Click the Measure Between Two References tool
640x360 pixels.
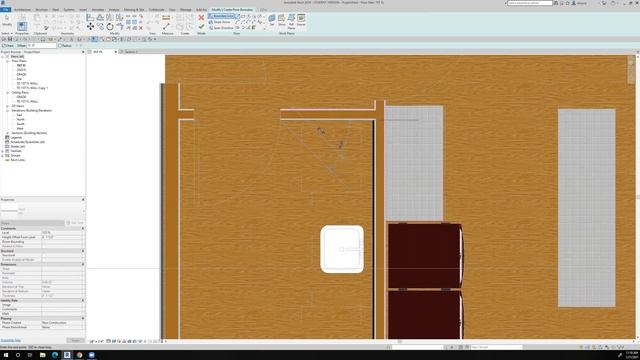point(166,27)
